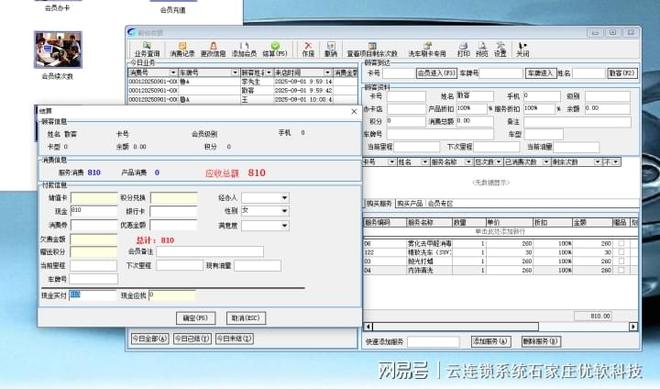Select service row 抛光打蜡
Viewport: 660px width, 389px height.
coord(500,261)
